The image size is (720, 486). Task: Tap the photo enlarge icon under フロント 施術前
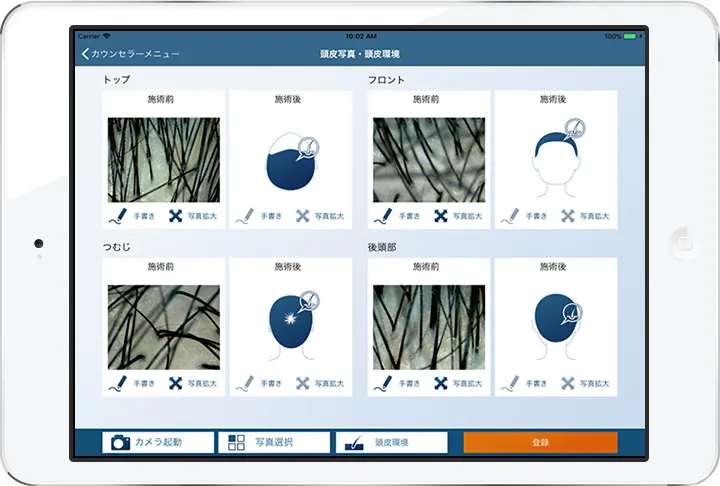click(441, 215)
